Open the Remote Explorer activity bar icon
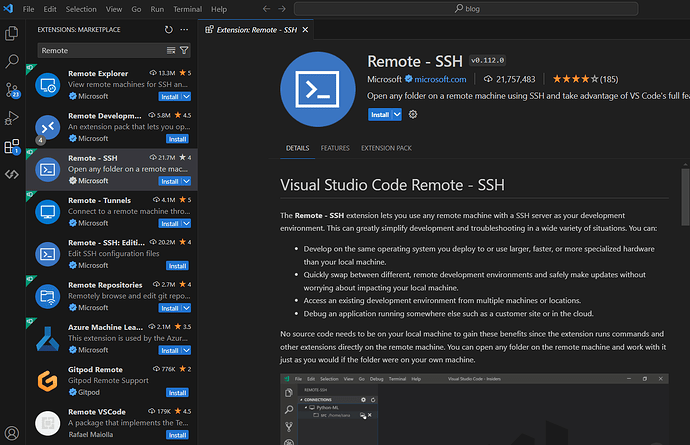690x445 pixels. pyautogui.click(x=12, y=174)
